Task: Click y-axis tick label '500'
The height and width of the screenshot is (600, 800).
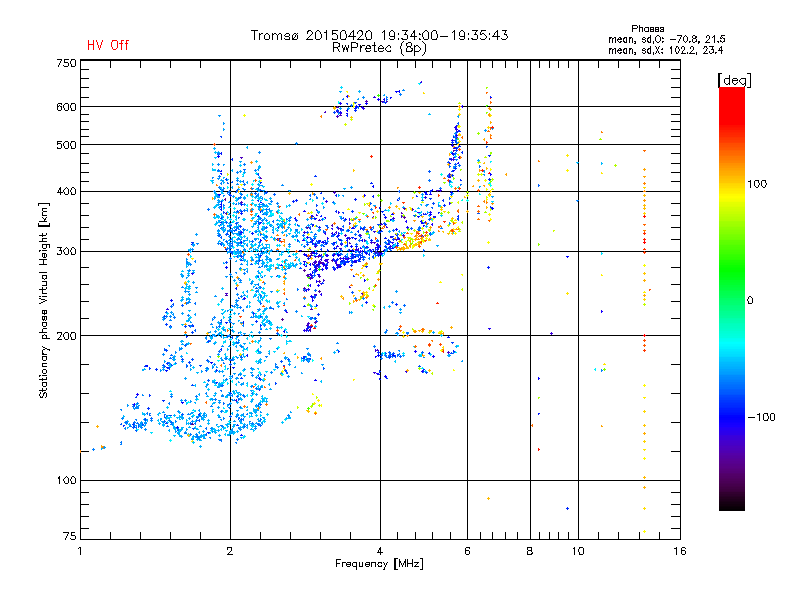Action: click(x=66, y=145)
